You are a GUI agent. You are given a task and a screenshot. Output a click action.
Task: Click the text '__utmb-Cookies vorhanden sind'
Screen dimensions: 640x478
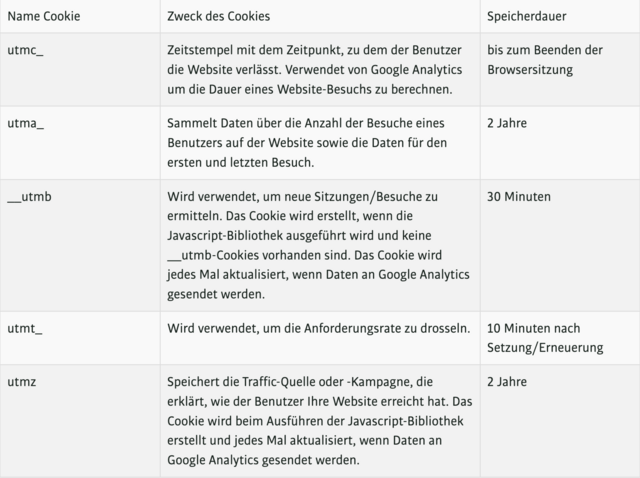259,256
